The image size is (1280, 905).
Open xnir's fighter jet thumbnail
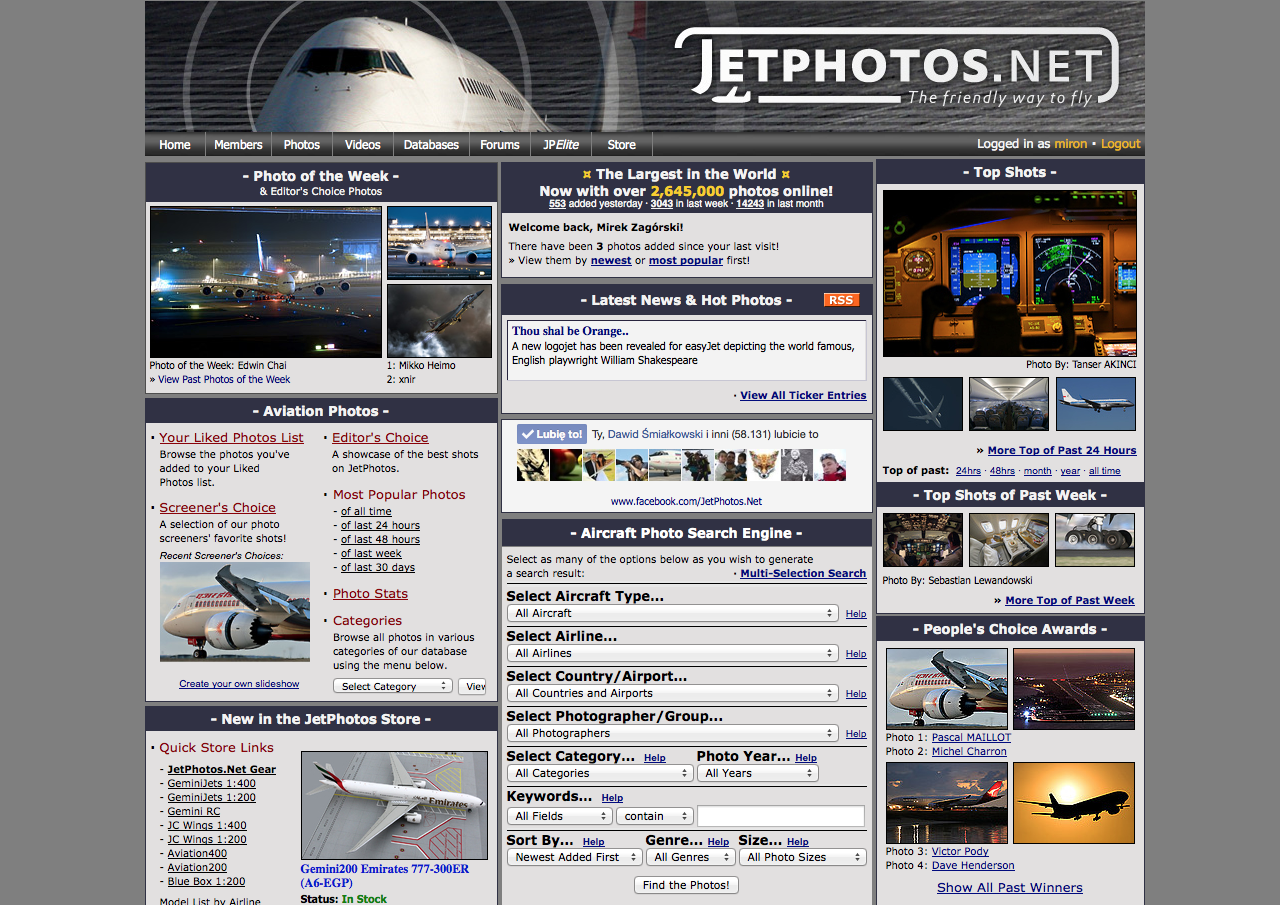[x=439, y=321]
